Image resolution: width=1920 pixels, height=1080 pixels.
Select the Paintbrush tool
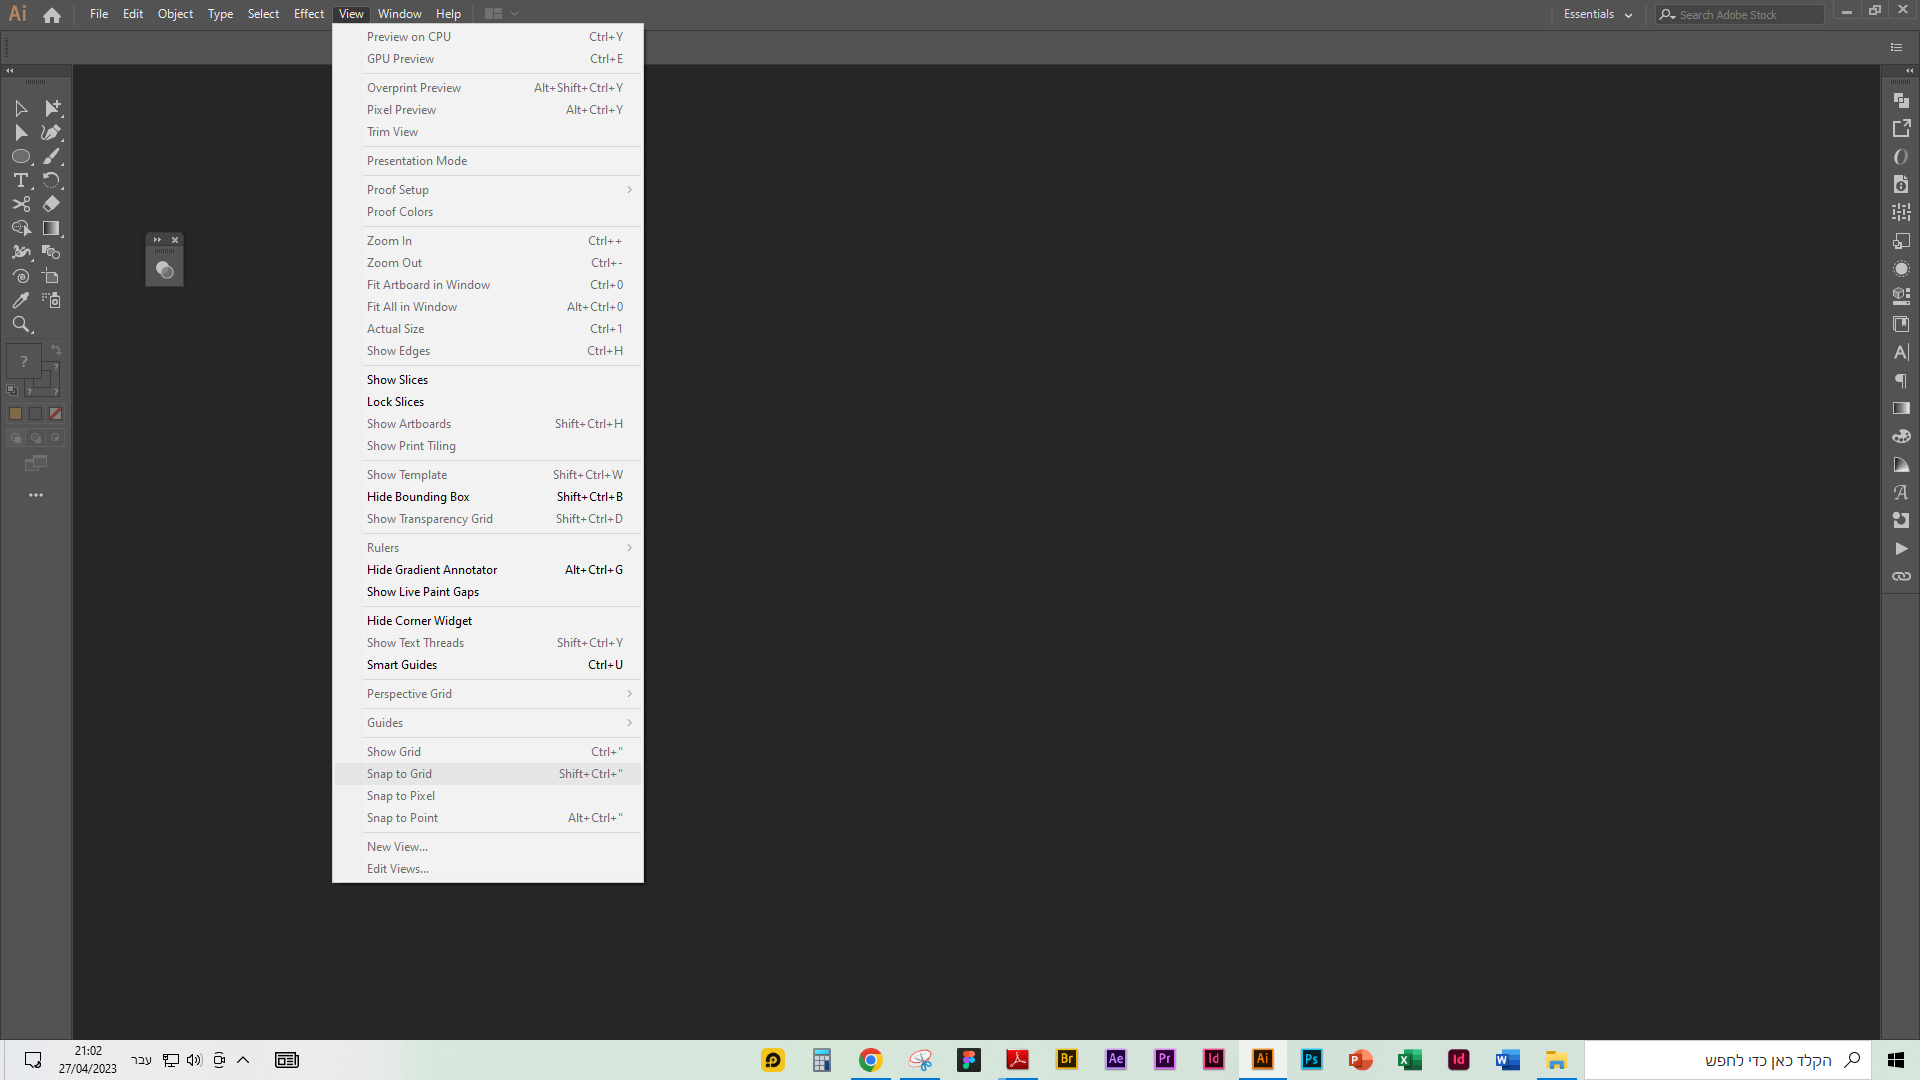point(51,157)
